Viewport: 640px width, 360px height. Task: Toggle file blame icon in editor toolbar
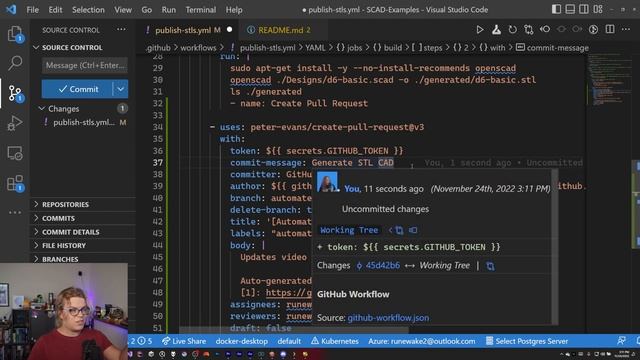point(545,30)
